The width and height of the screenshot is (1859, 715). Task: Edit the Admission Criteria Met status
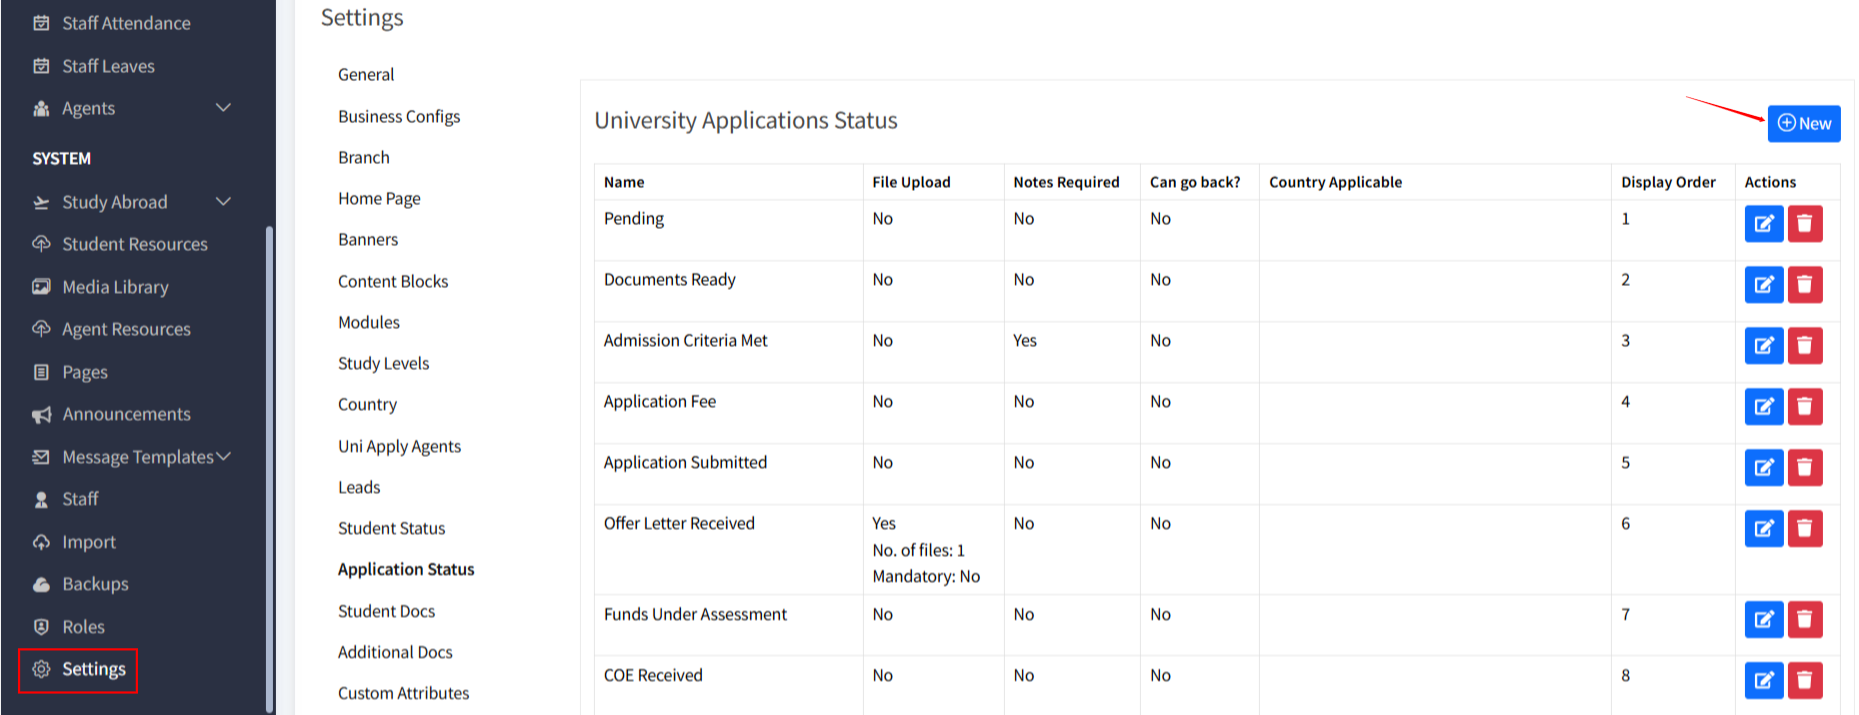1763,346
